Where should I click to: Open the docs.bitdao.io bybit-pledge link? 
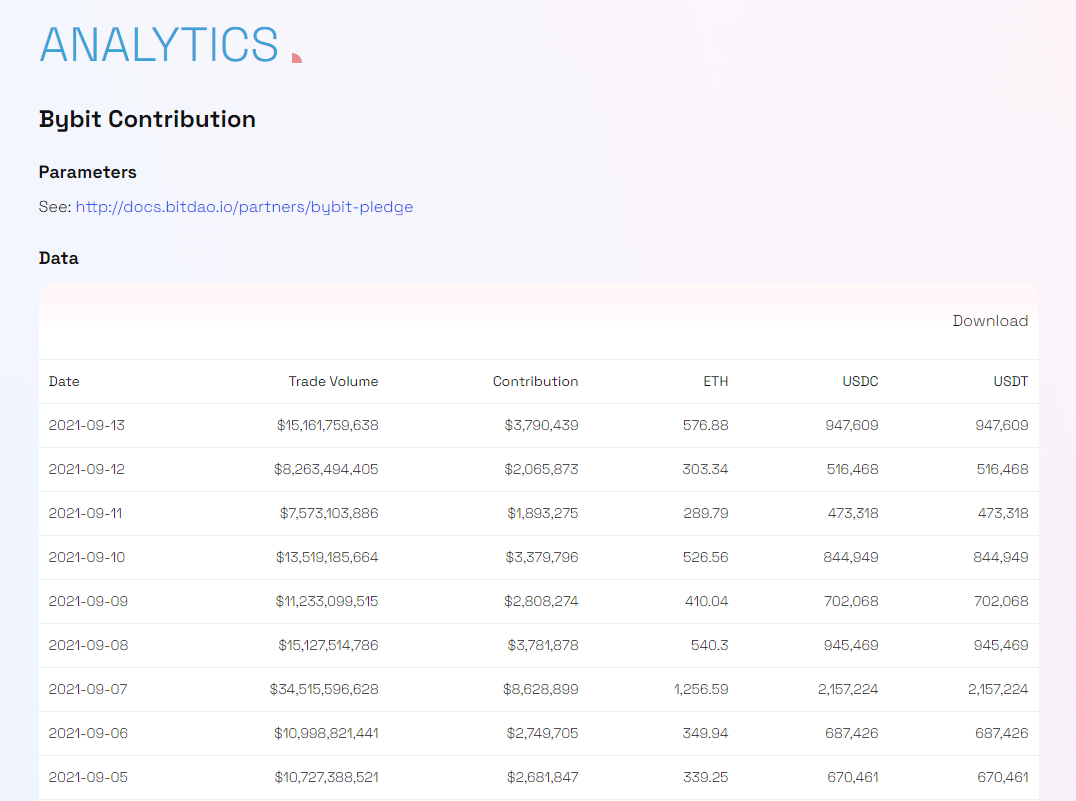coord(244,207)
